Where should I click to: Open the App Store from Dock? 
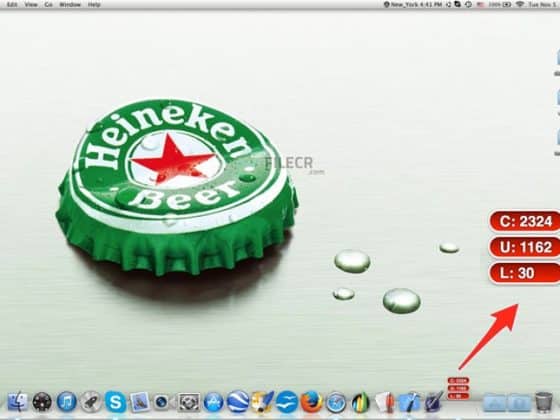click(x=213, y=402)
